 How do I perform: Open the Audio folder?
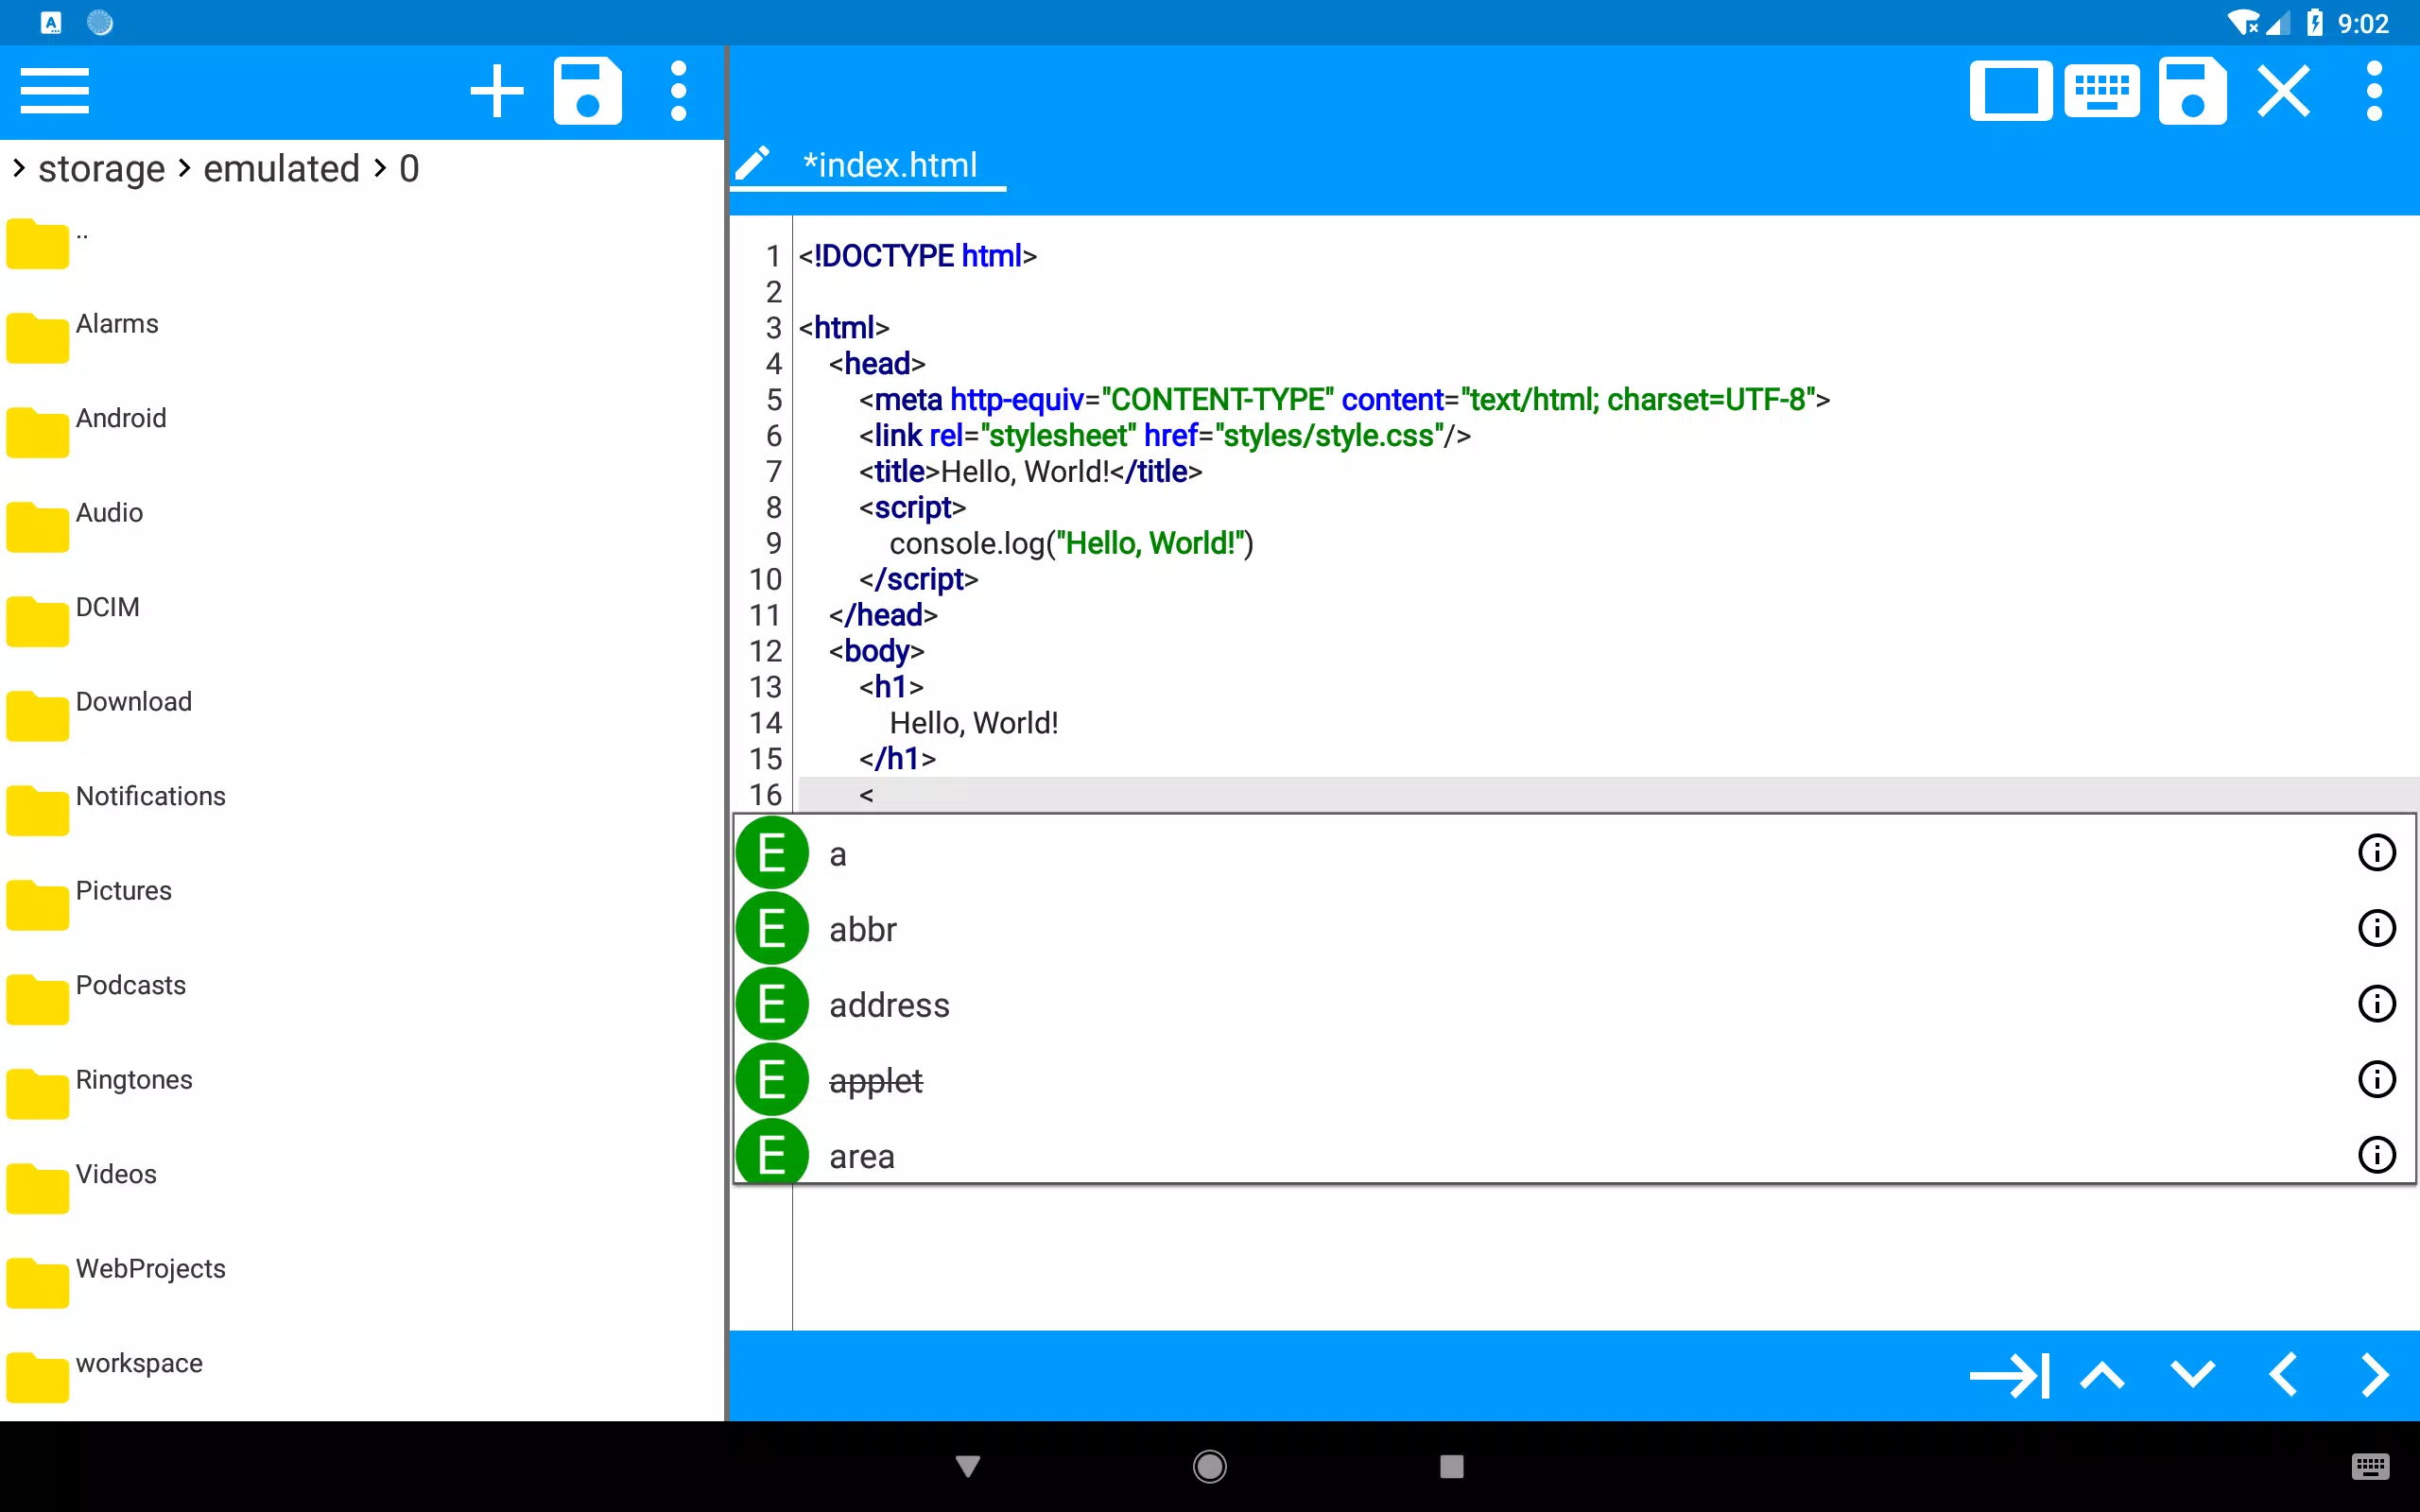(362, 525)
